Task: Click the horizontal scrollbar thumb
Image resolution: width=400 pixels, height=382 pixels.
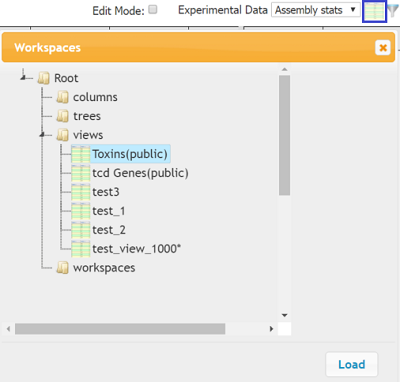Action: pyautogui.click(x=120, y=329)
